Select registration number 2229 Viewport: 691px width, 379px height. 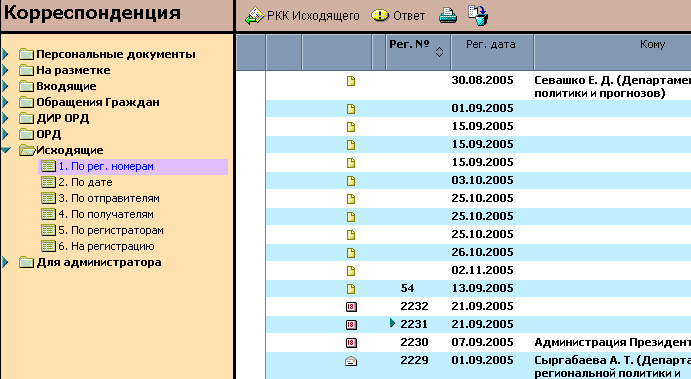coord(414,360)
